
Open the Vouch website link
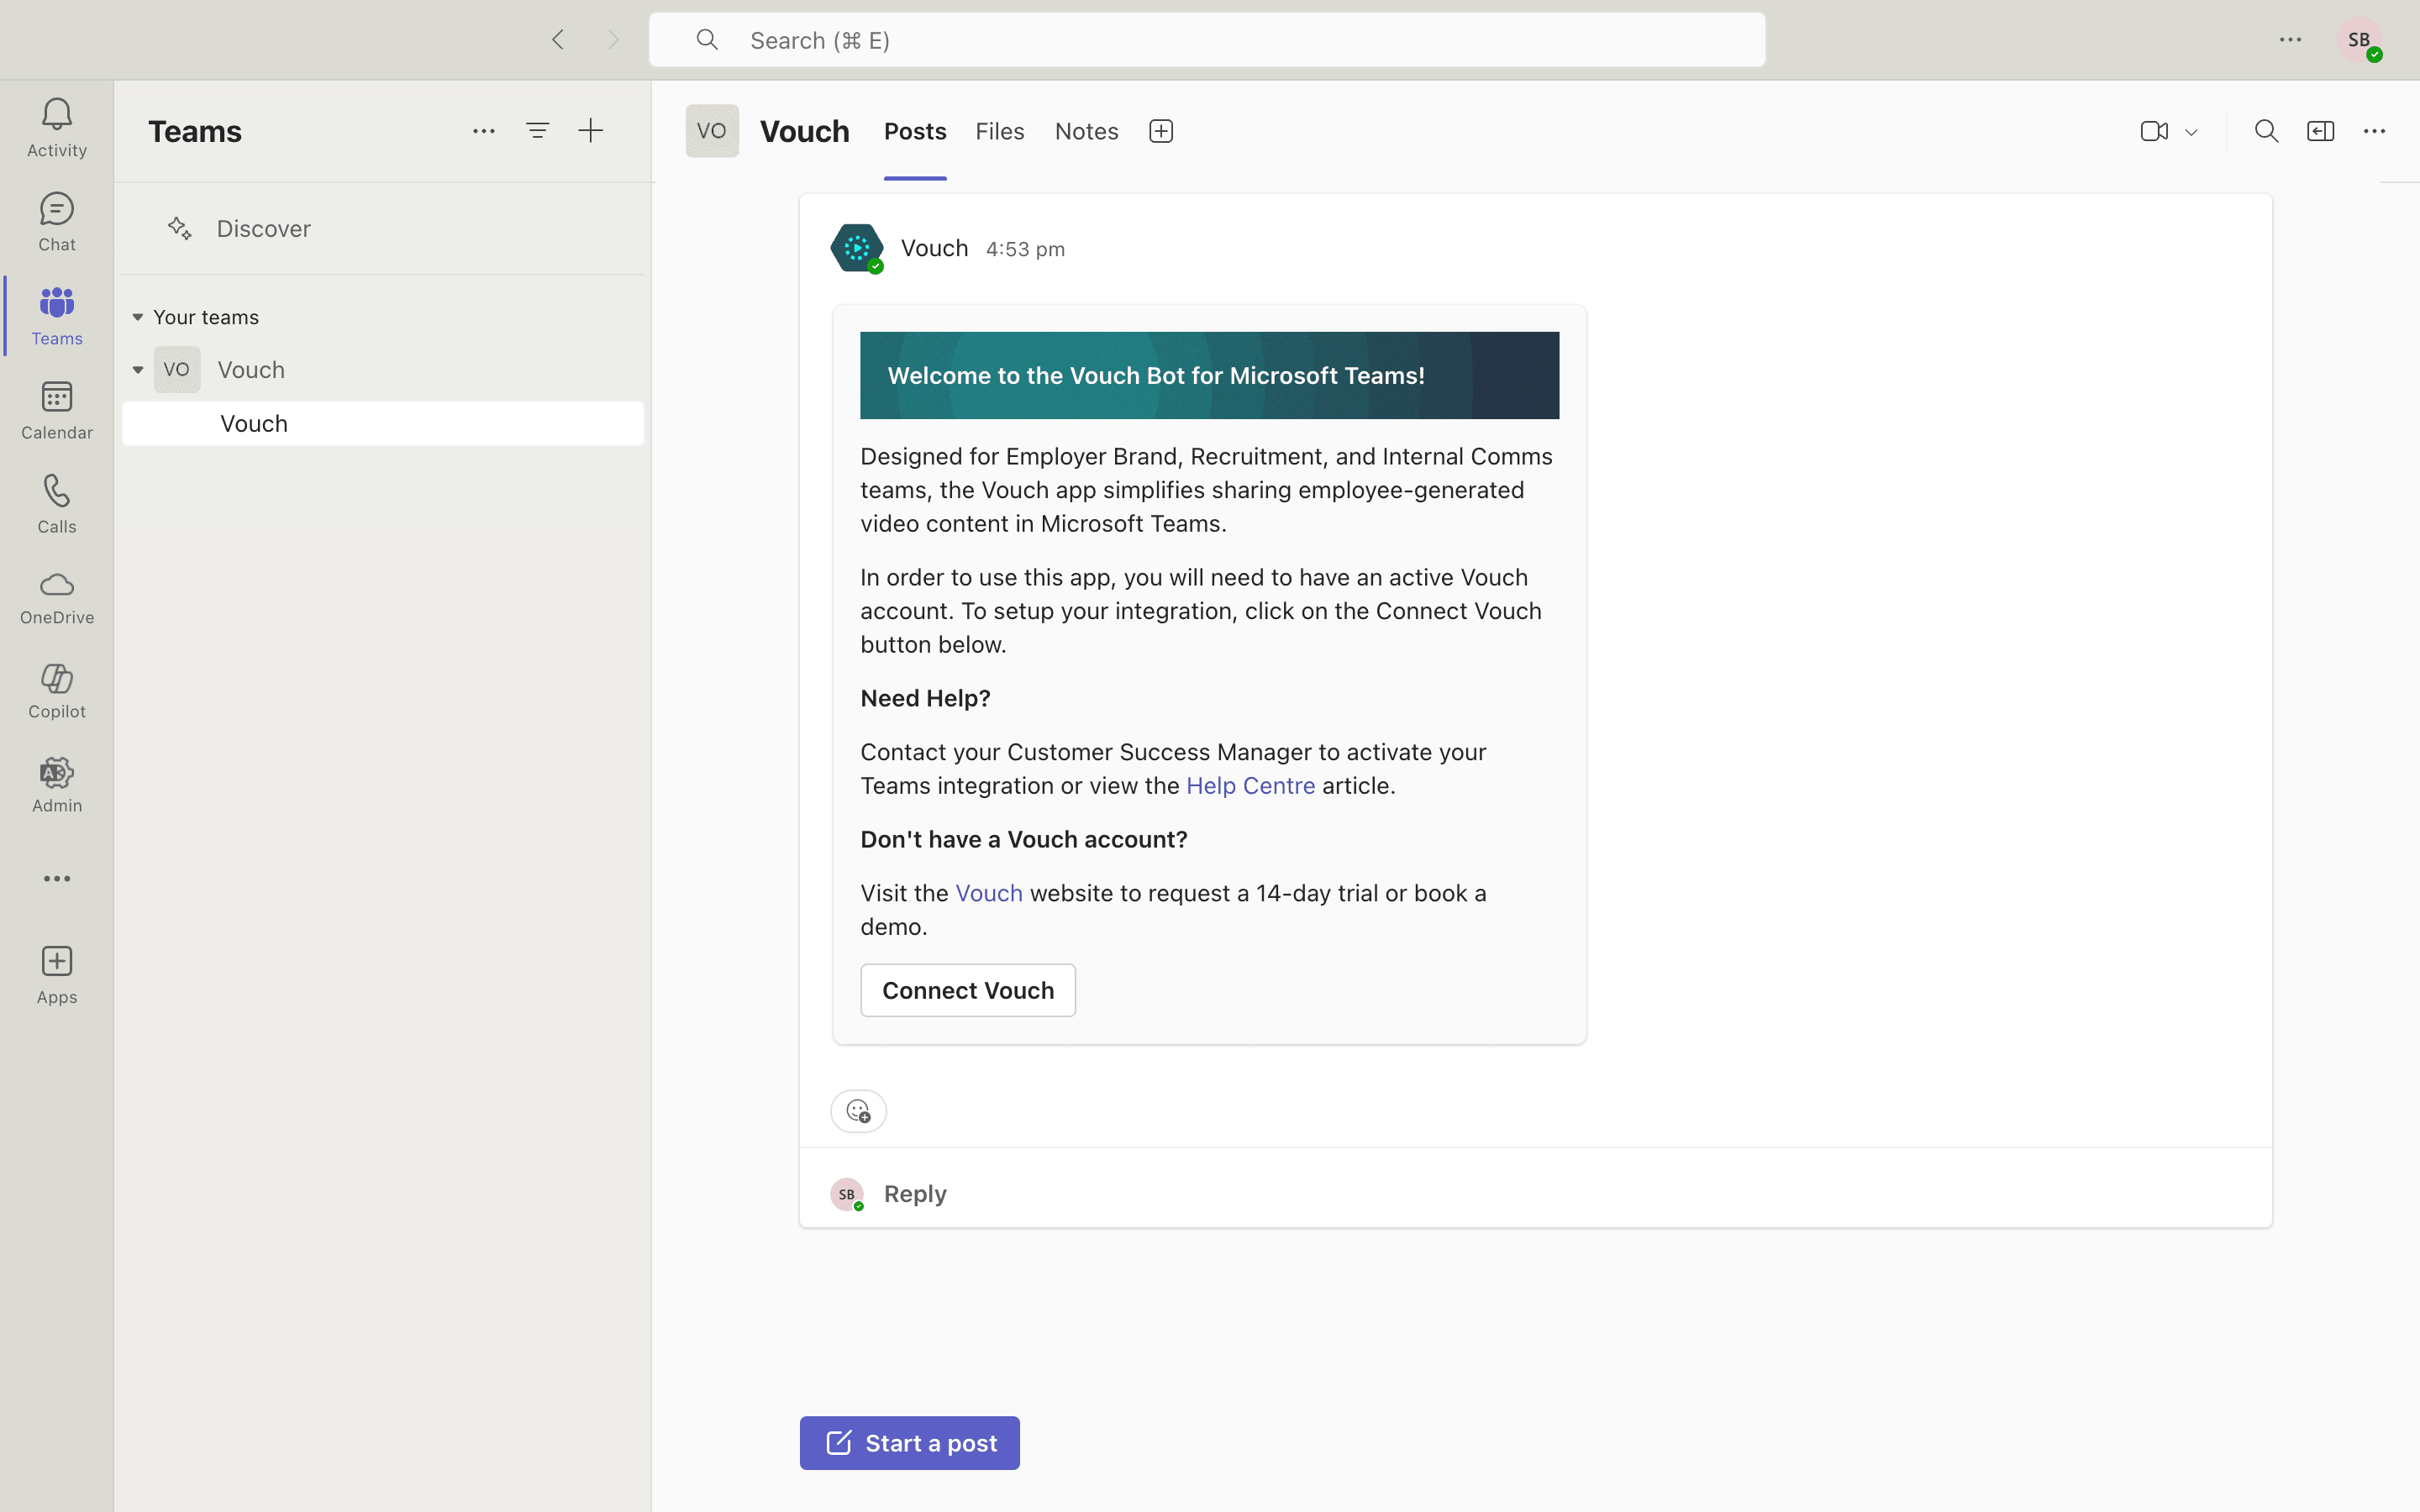[989, 893]
